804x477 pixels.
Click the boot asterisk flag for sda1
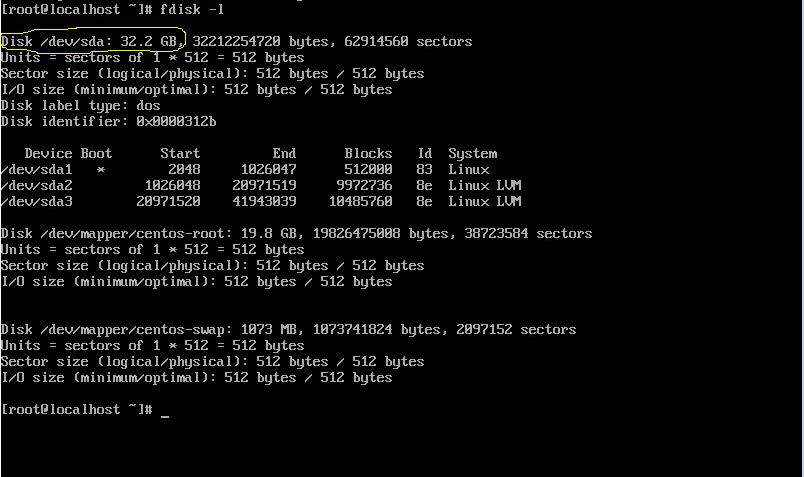[100, 170]
